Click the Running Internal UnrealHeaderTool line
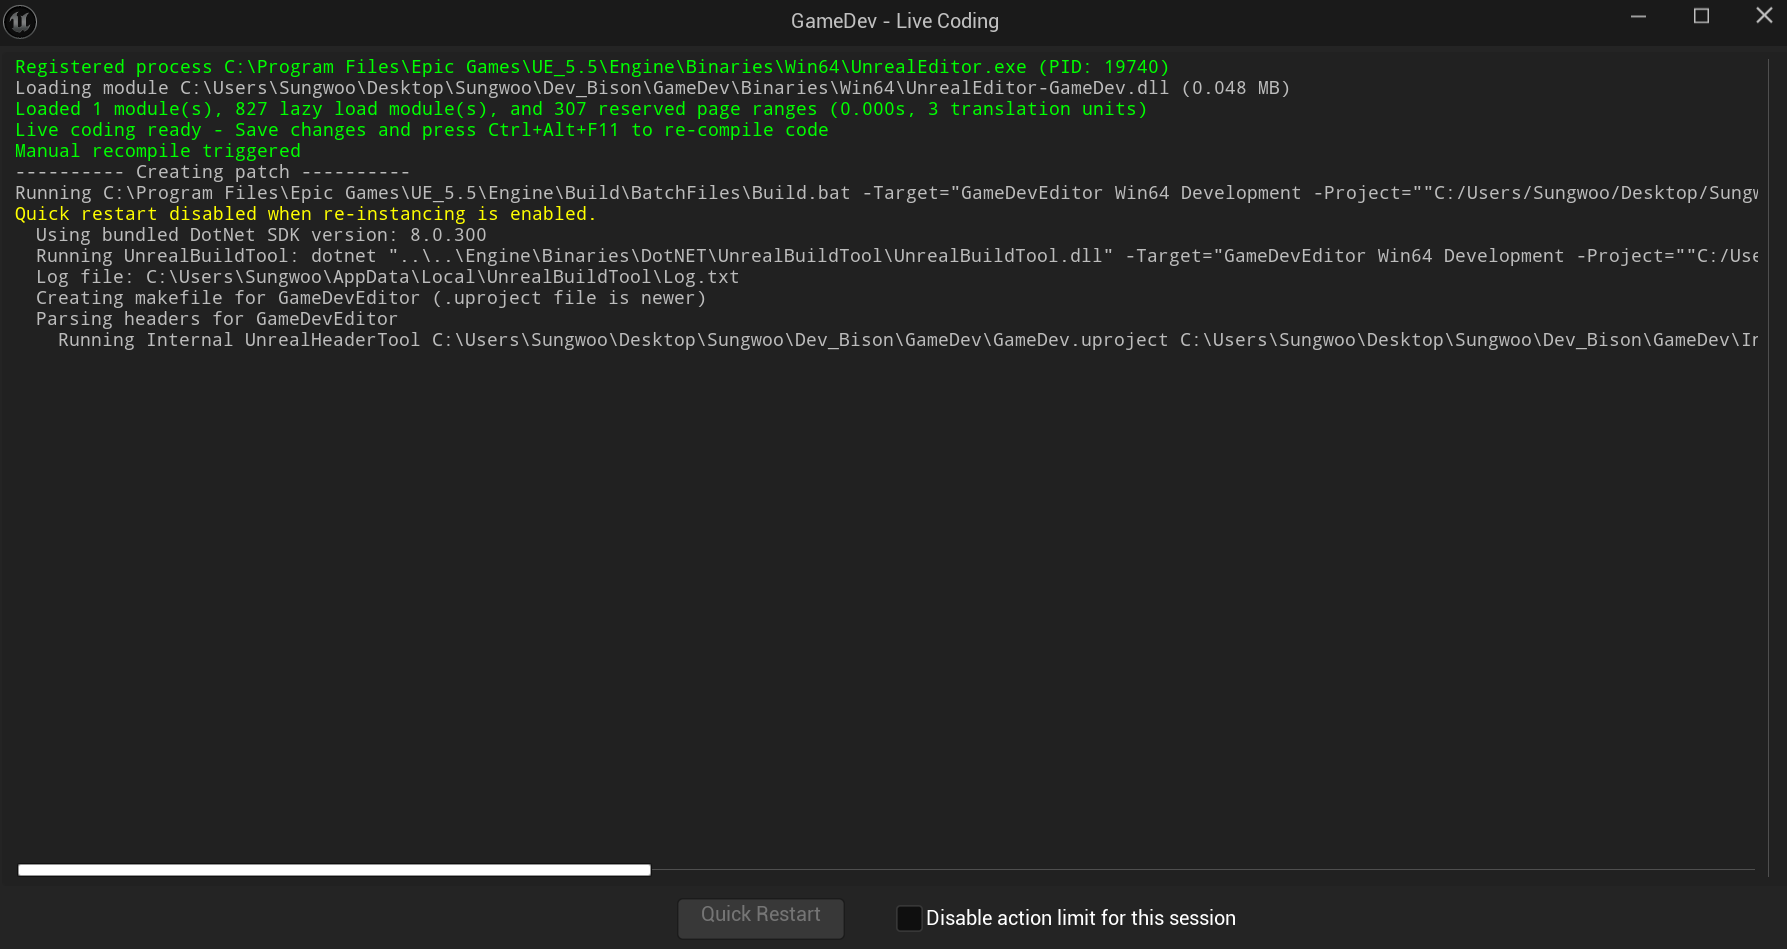Screen dimensions: 1787x949 (x=907, y=340)
